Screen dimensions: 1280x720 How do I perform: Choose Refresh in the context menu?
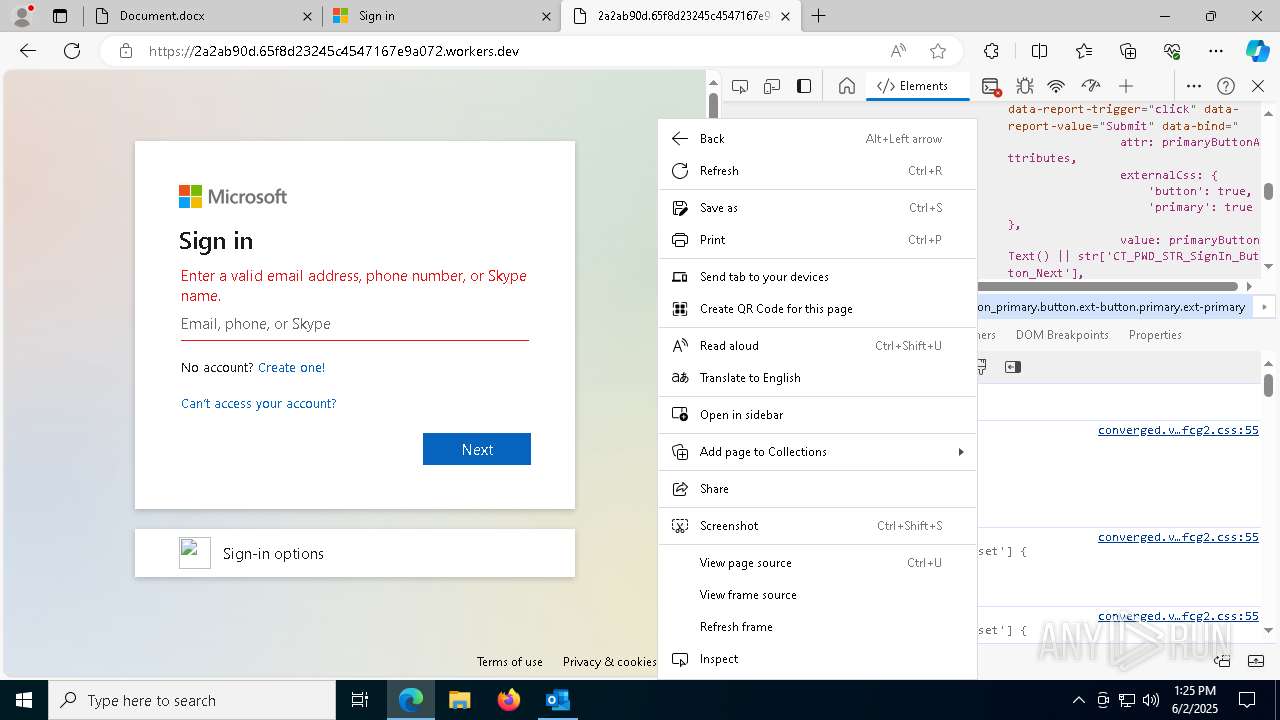tap(817, 171)
